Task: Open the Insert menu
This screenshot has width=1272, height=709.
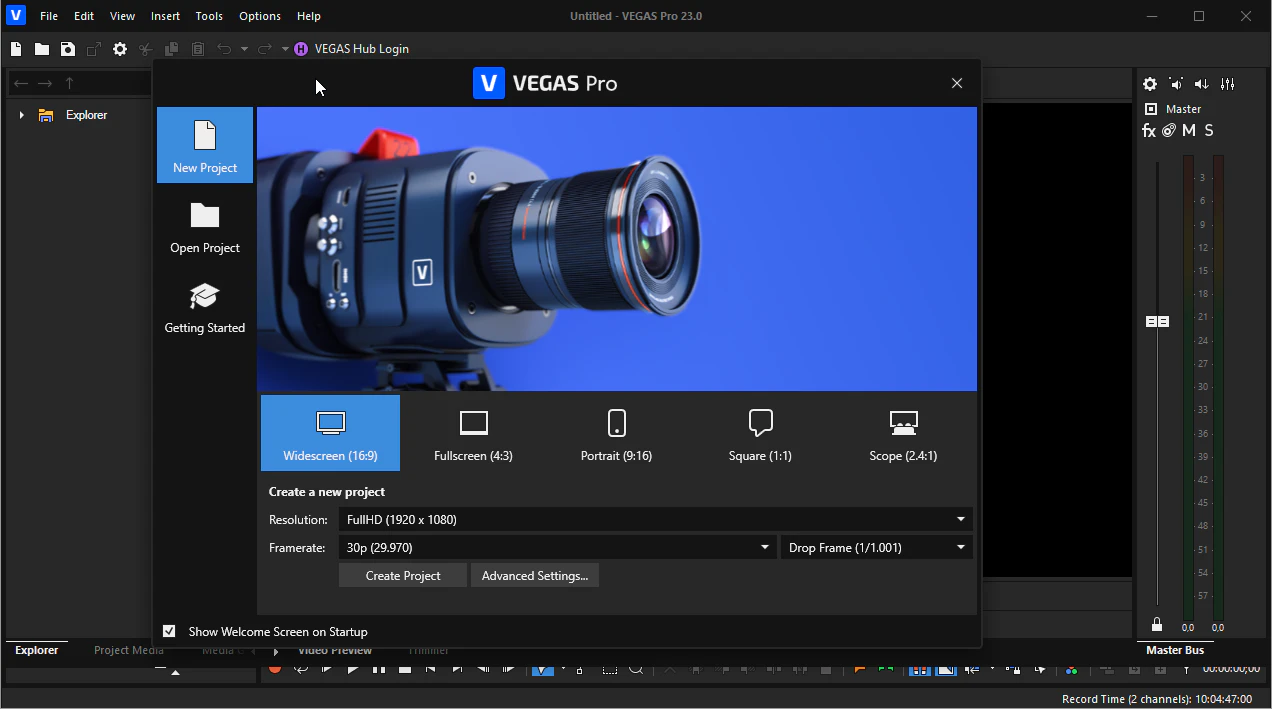Action: [165, 16]
